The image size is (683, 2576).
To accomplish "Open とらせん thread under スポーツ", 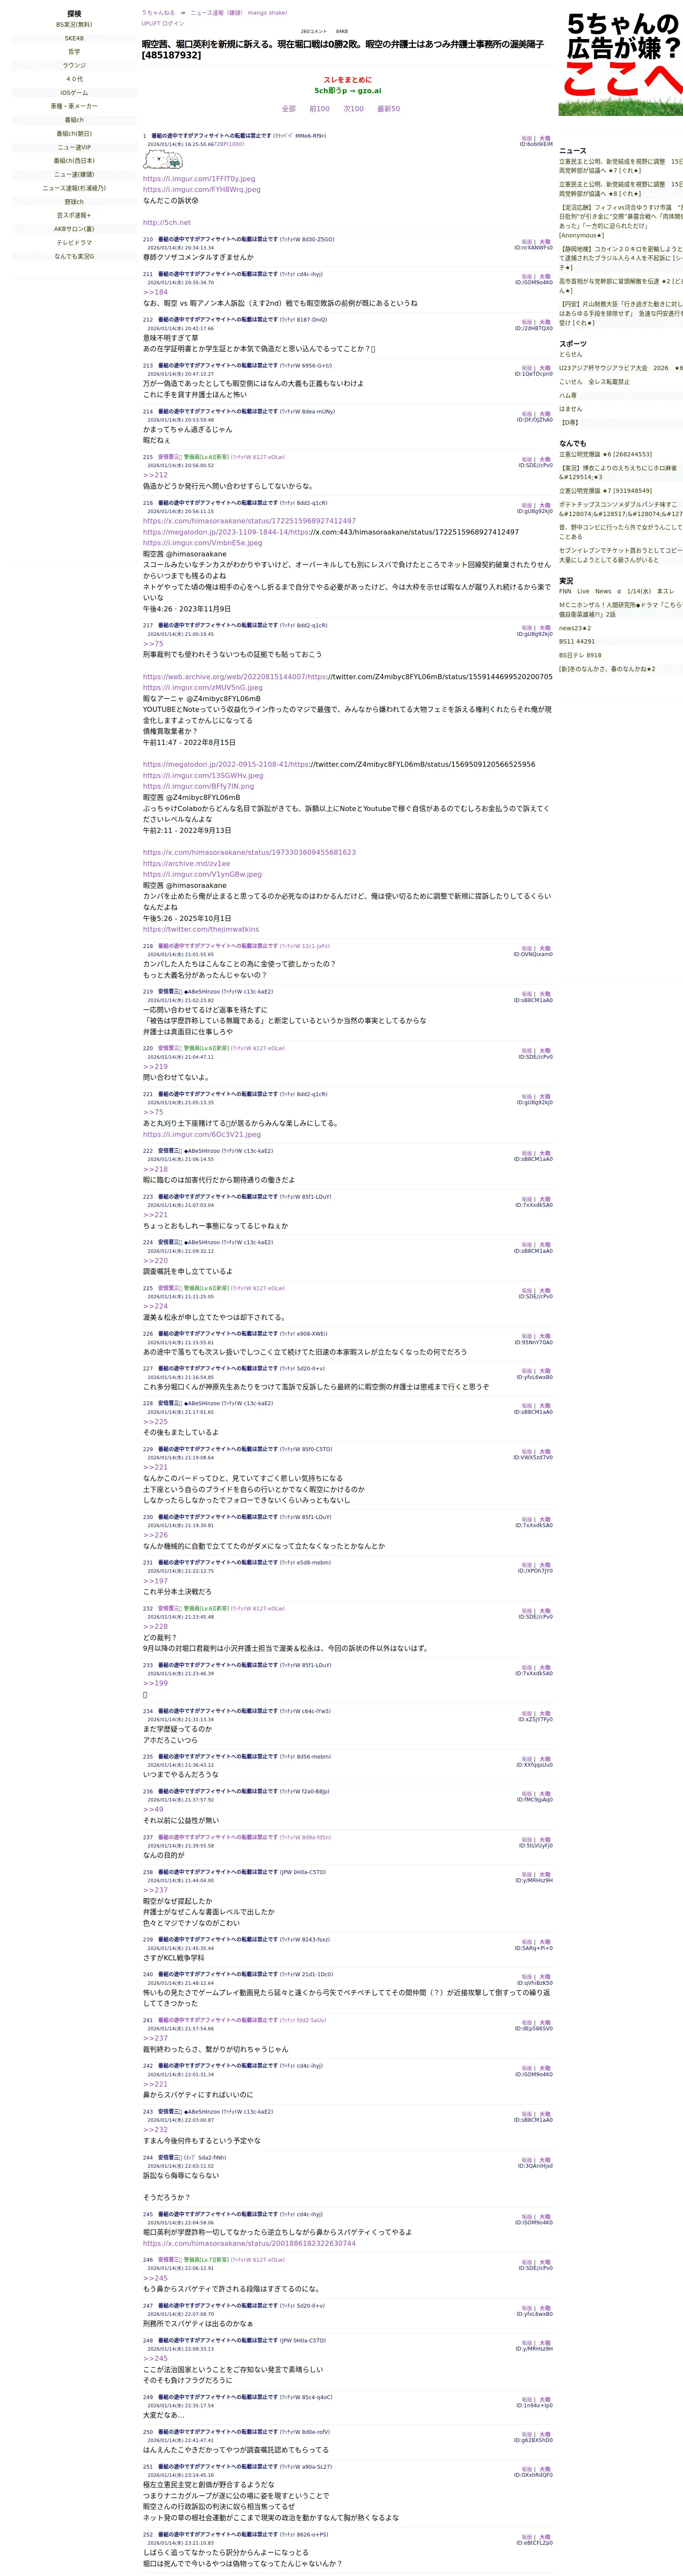I will (570, 354).
